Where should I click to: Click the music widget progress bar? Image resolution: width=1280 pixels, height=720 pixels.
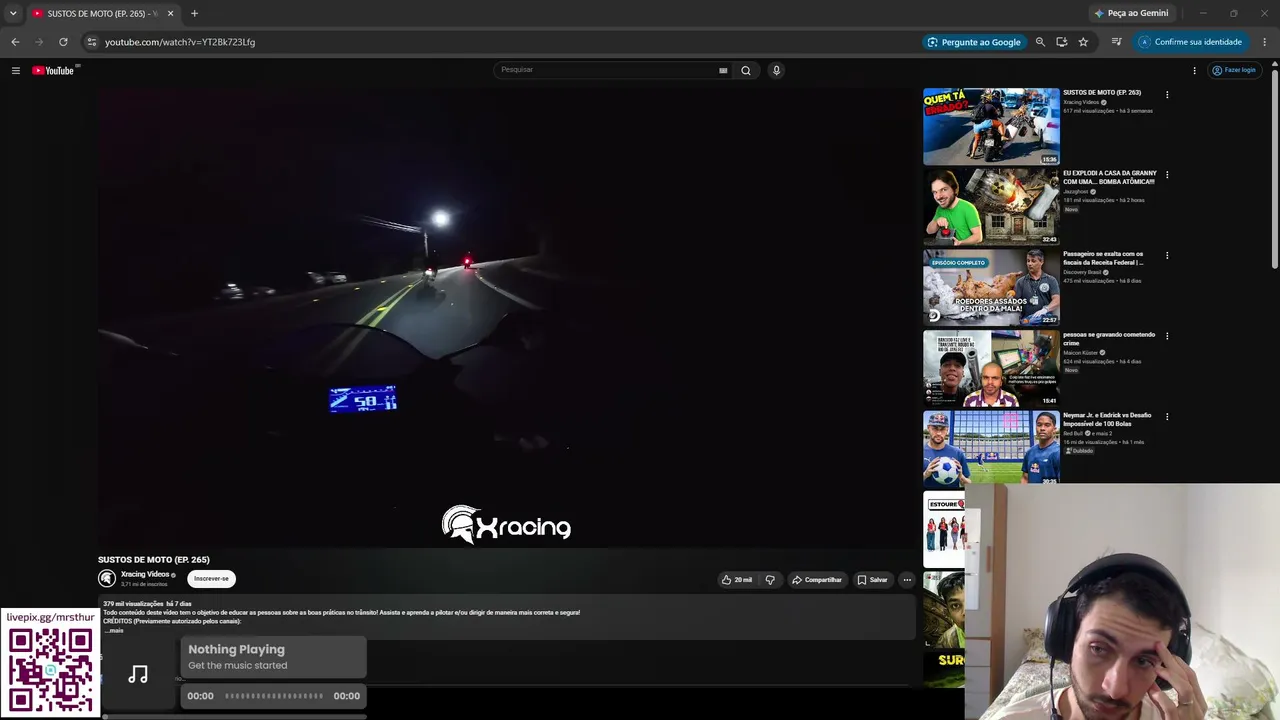274,696
